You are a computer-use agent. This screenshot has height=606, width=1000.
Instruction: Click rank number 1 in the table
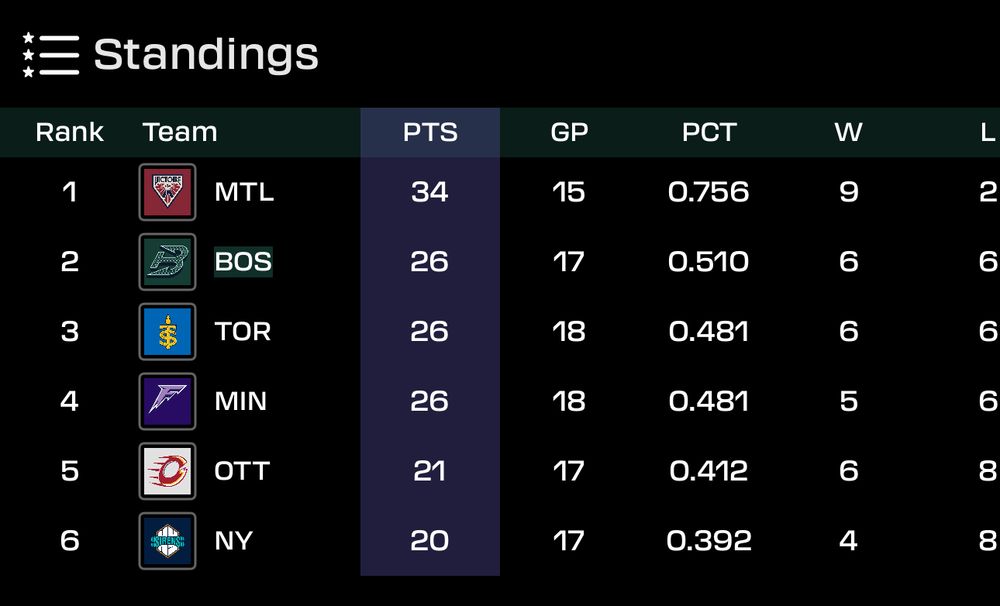coord(69,191)
